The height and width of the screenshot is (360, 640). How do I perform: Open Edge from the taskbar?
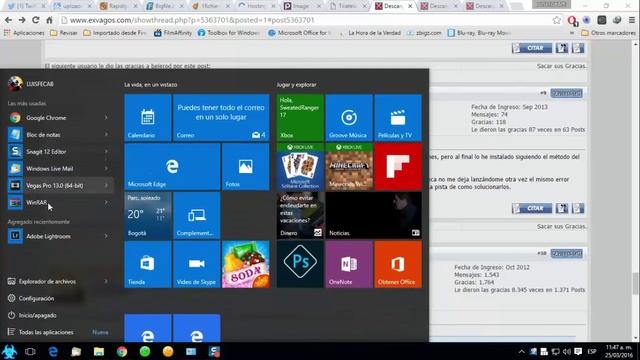click(x=53, y=351)
